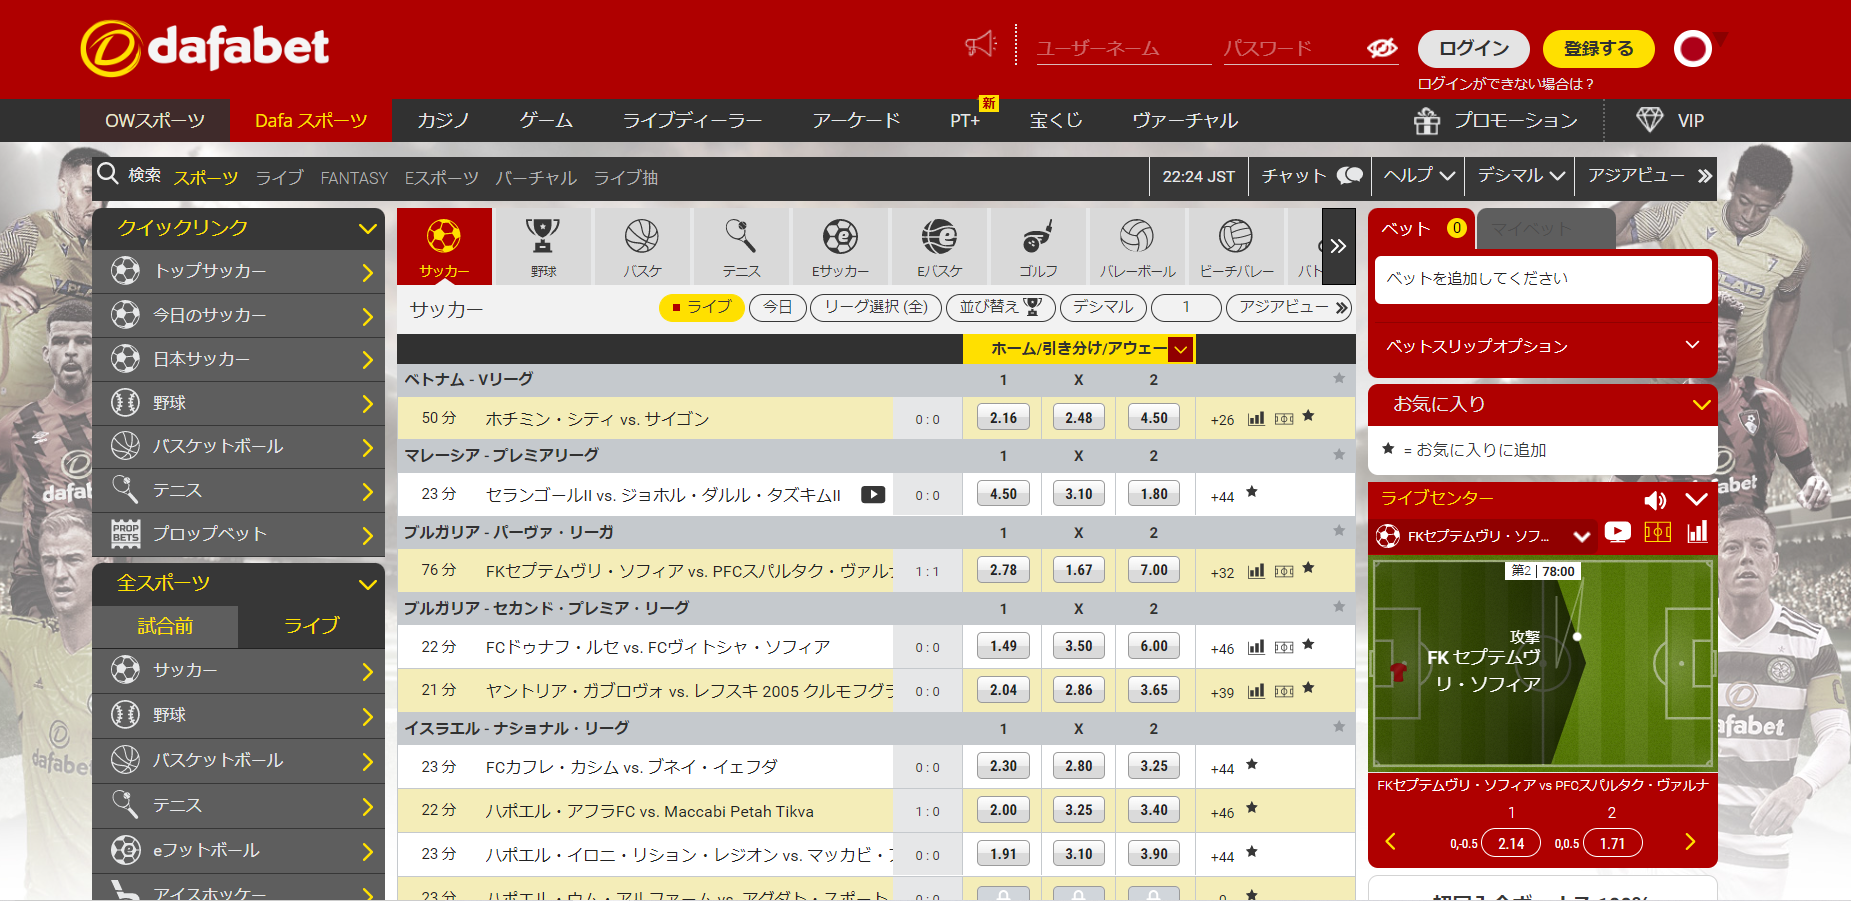Show more sports with double-arrow button
This screenshot has height=901, width=1851.
click(1338, 246)
